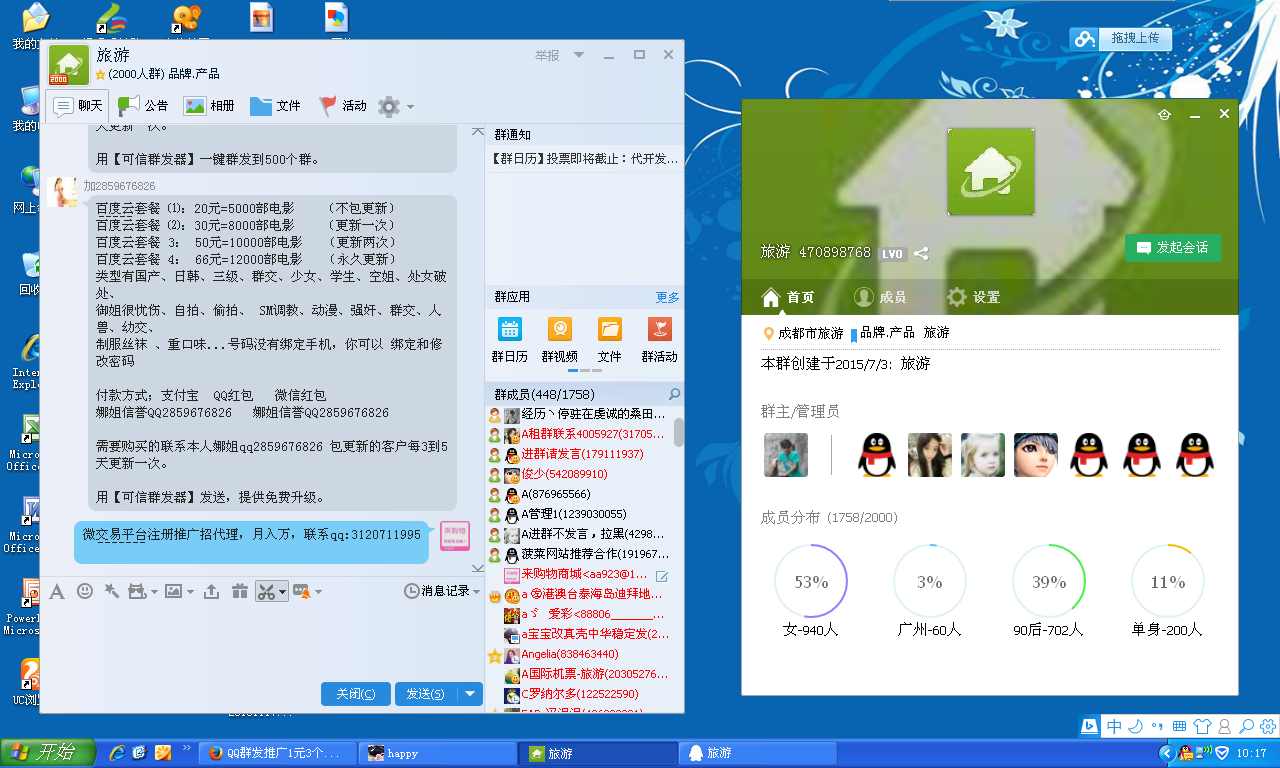Open the 公告 announcements tab

pos(143,106)
